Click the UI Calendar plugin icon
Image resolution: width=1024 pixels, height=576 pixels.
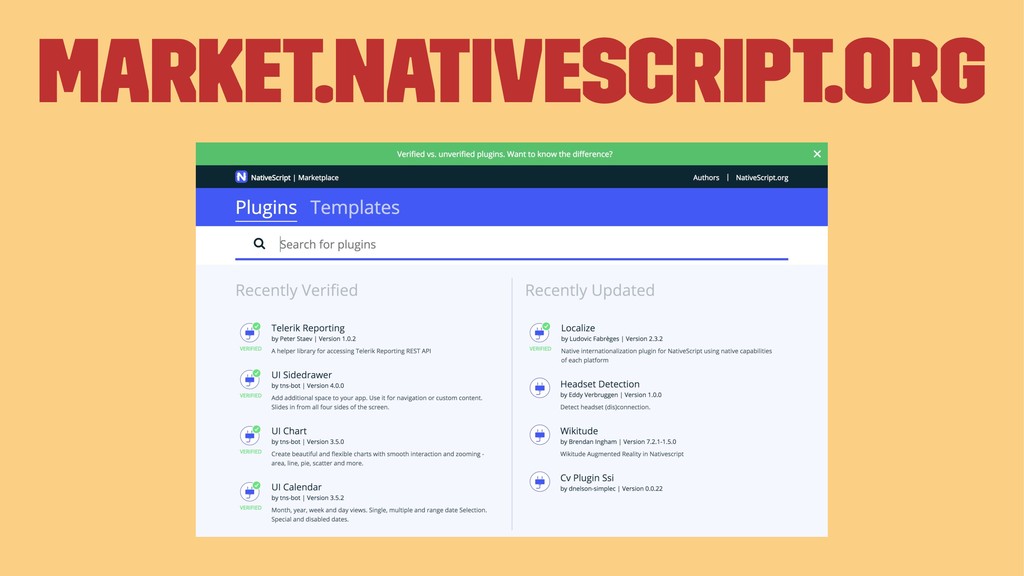pos(249,492)
